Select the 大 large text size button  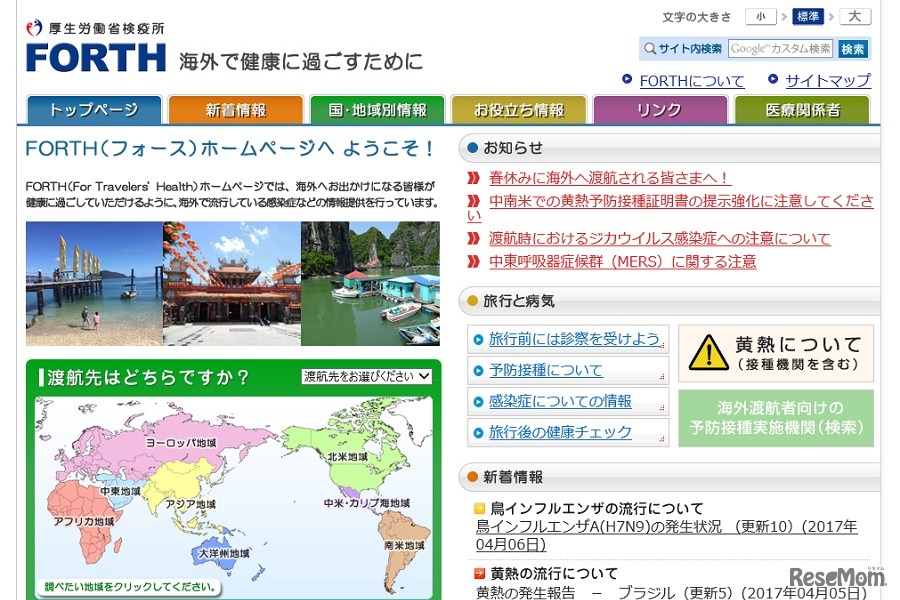coord(855,17)
